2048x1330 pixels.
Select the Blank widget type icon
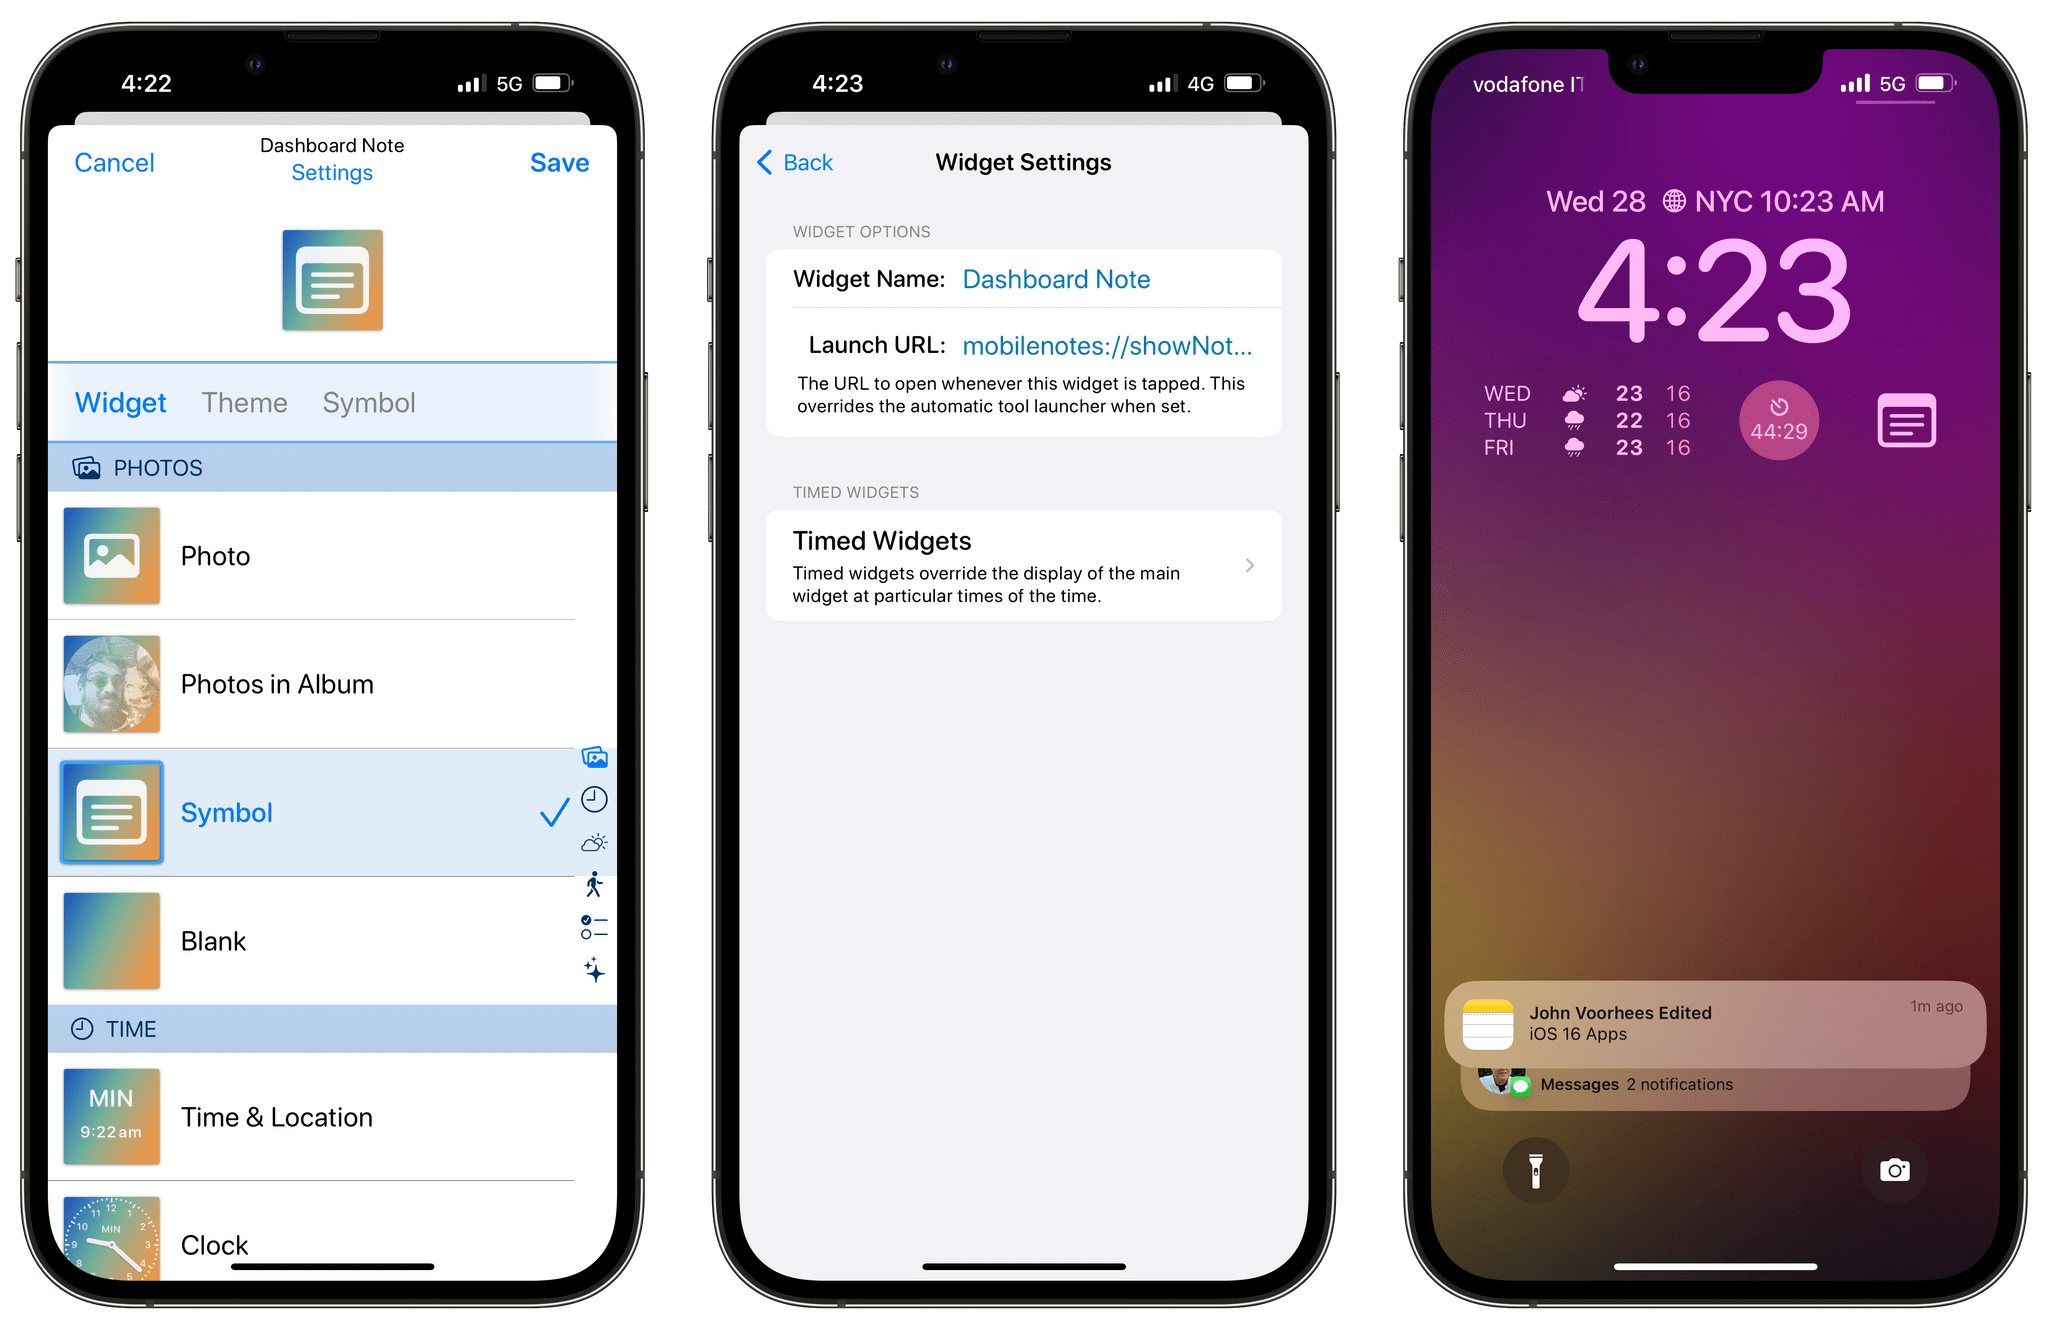[110, 939]
